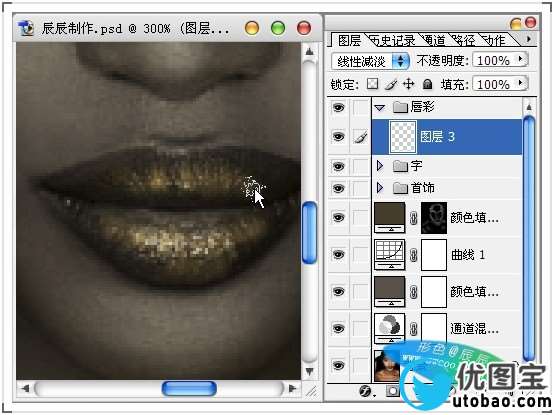Screen dimensions: 554x415
Task: Click lock position move icon
Action: coord(409,84)
